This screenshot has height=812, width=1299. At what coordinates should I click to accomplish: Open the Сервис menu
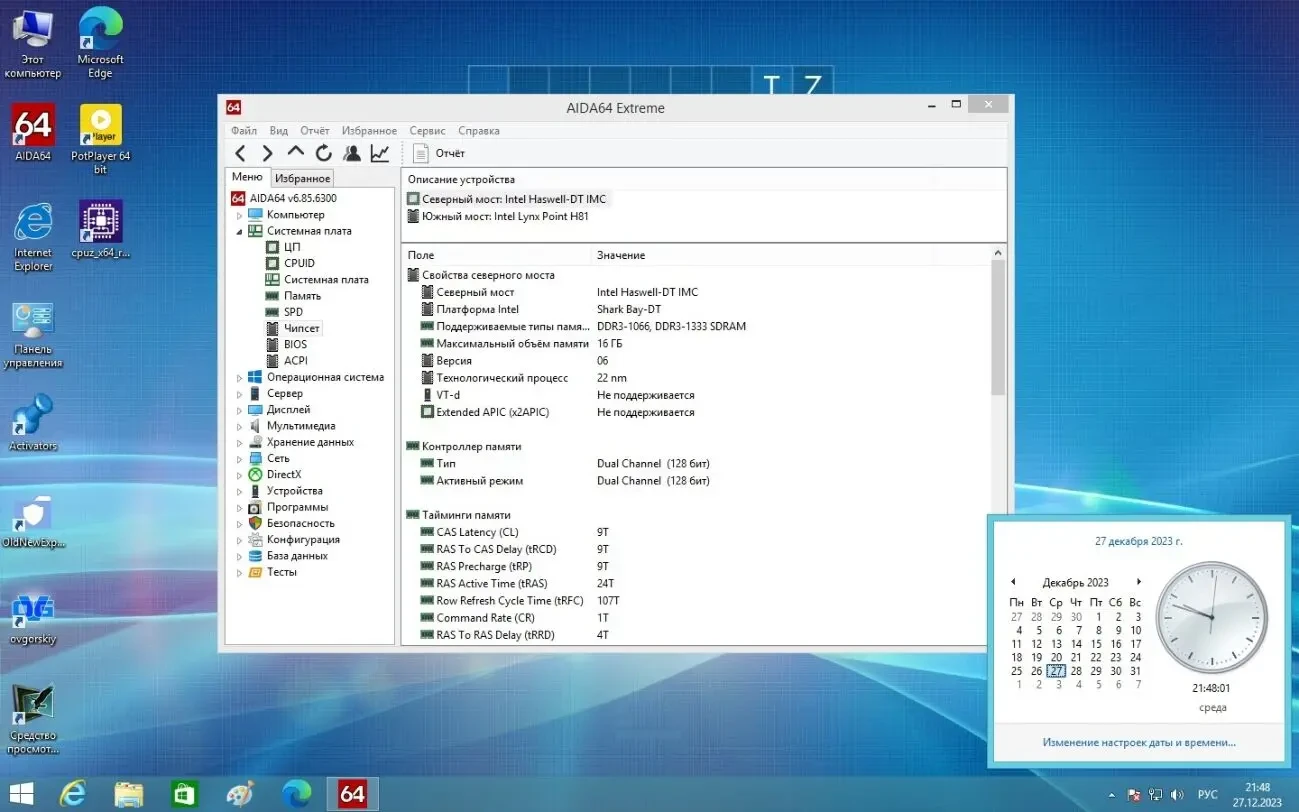427,130
